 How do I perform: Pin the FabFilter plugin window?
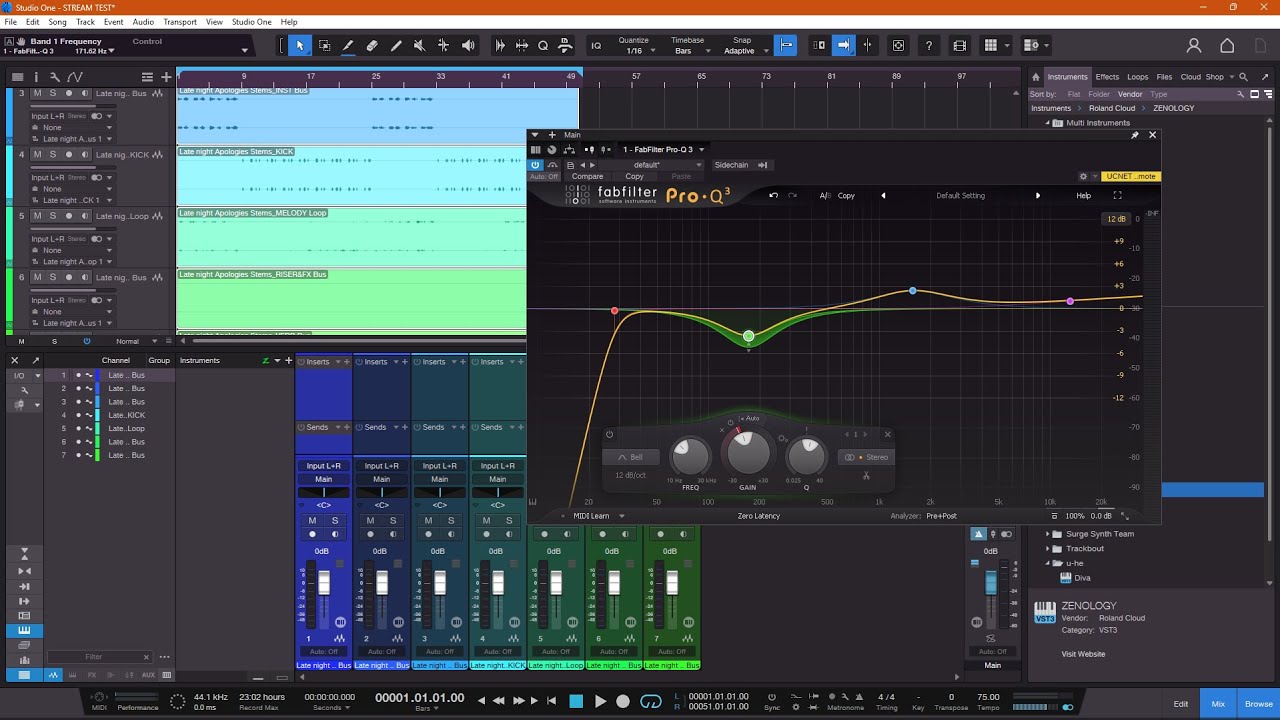coord(1134,135)
